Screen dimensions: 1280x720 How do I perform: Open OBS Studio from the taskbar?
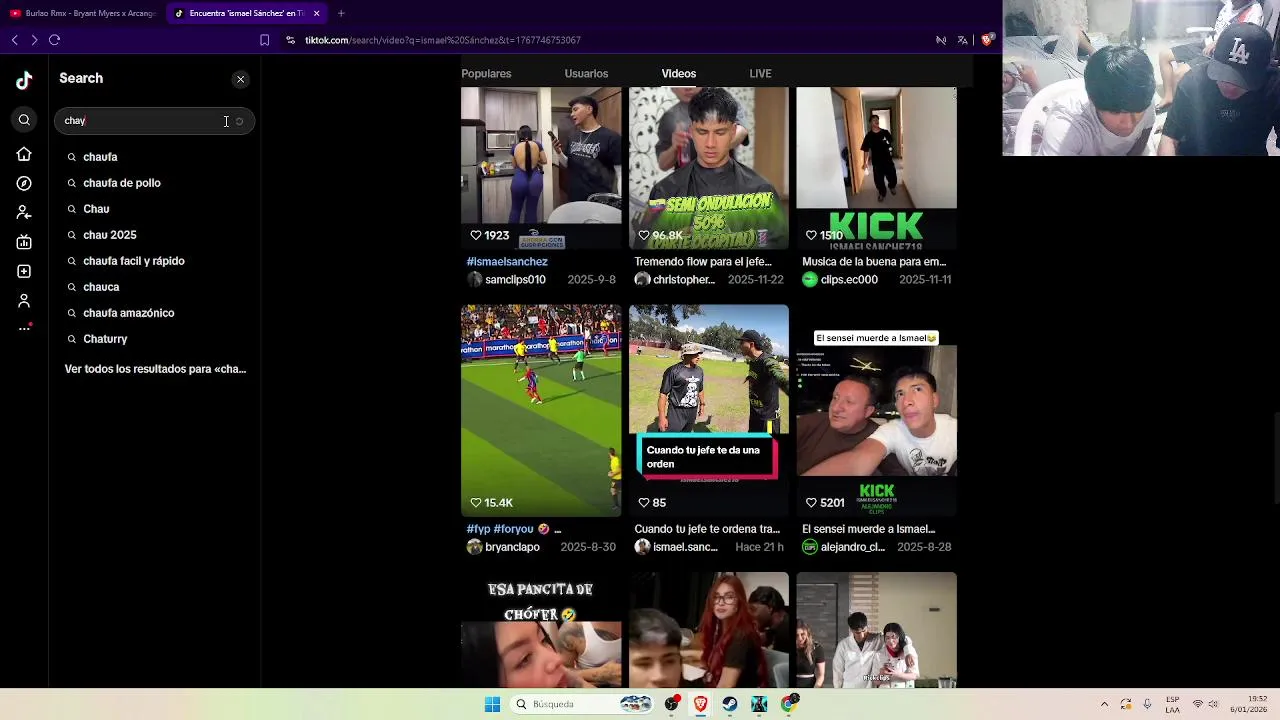pyautogui.click(x=672, y=705)
